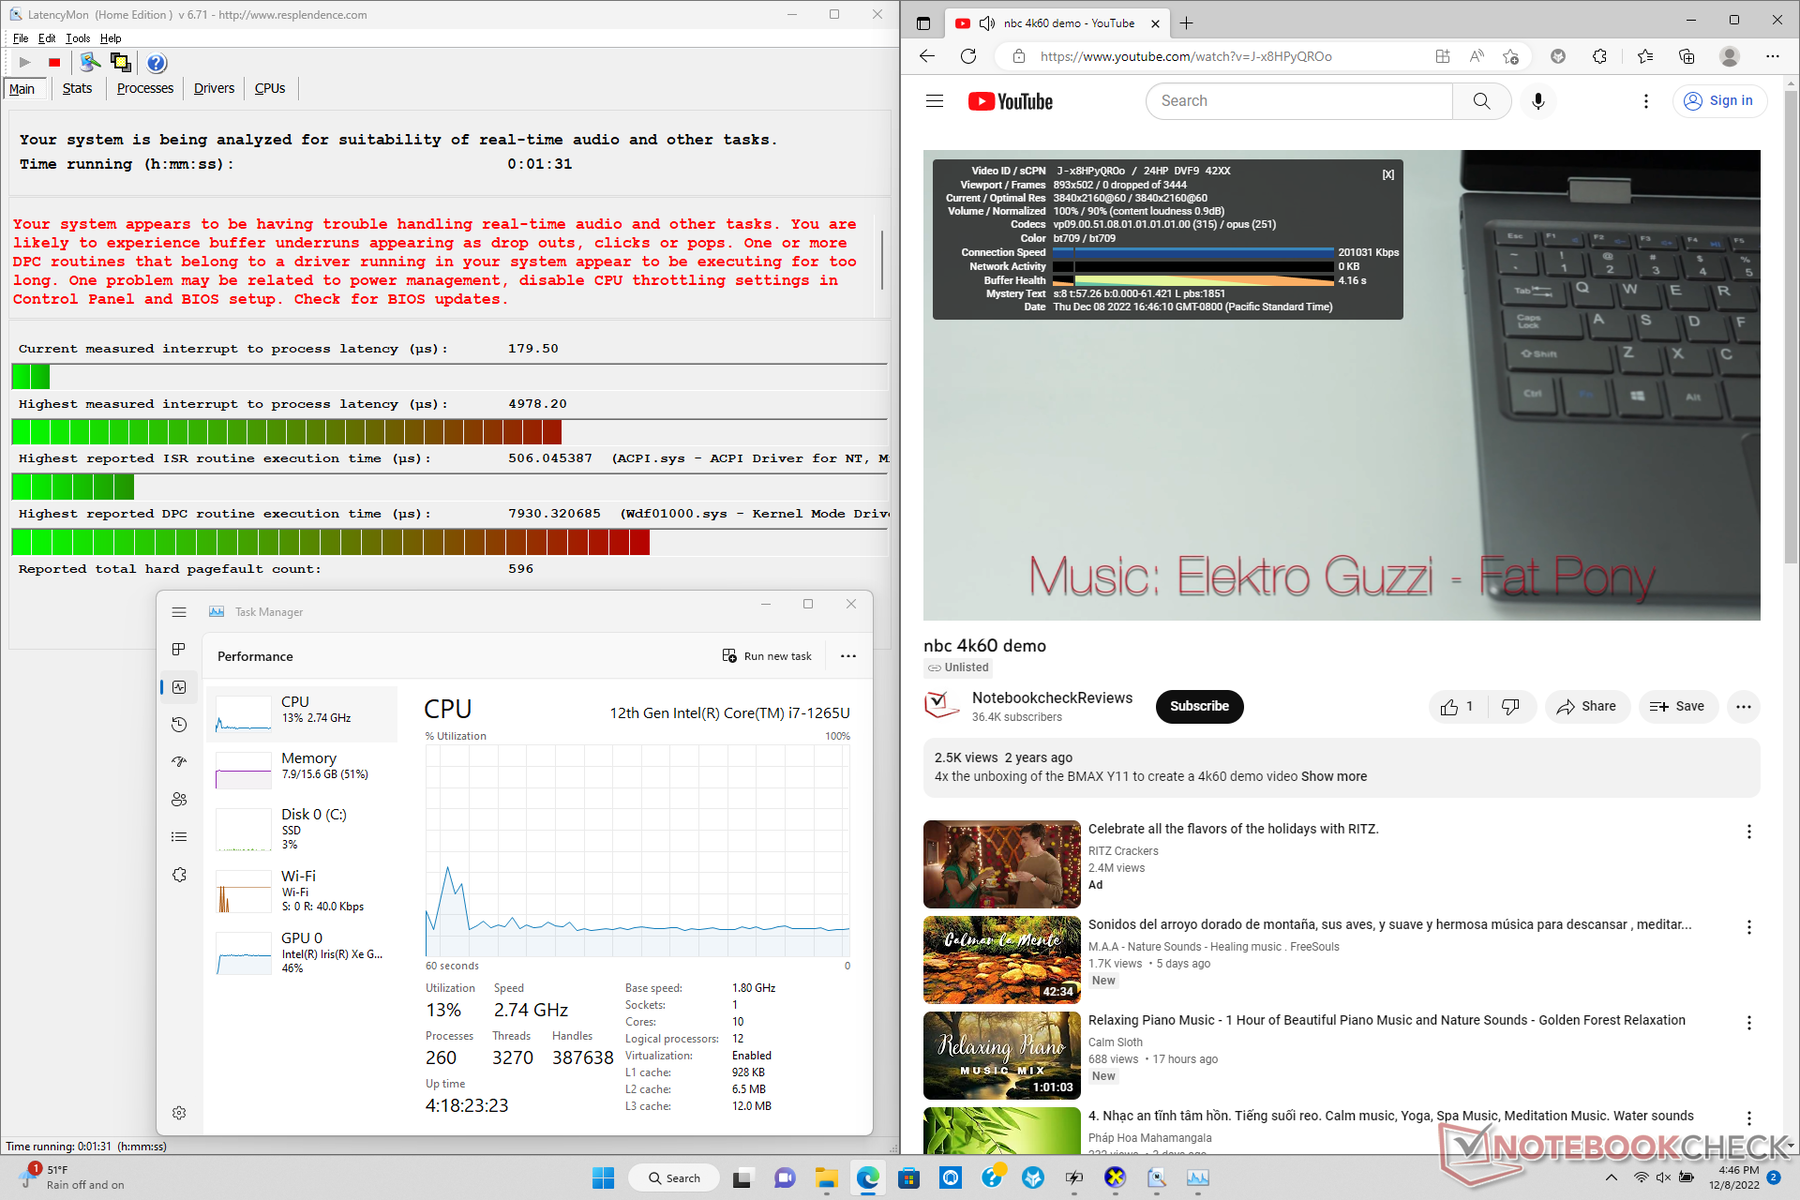Click Read aloud icon in address bar

tap(1477, 56)
